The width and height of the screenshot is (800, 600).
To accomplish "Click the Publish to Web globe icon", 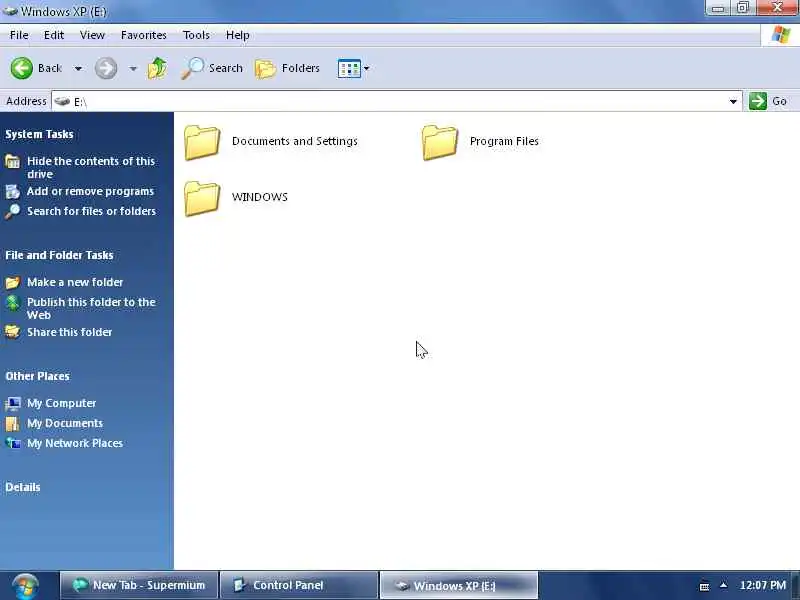I will 13,303.
